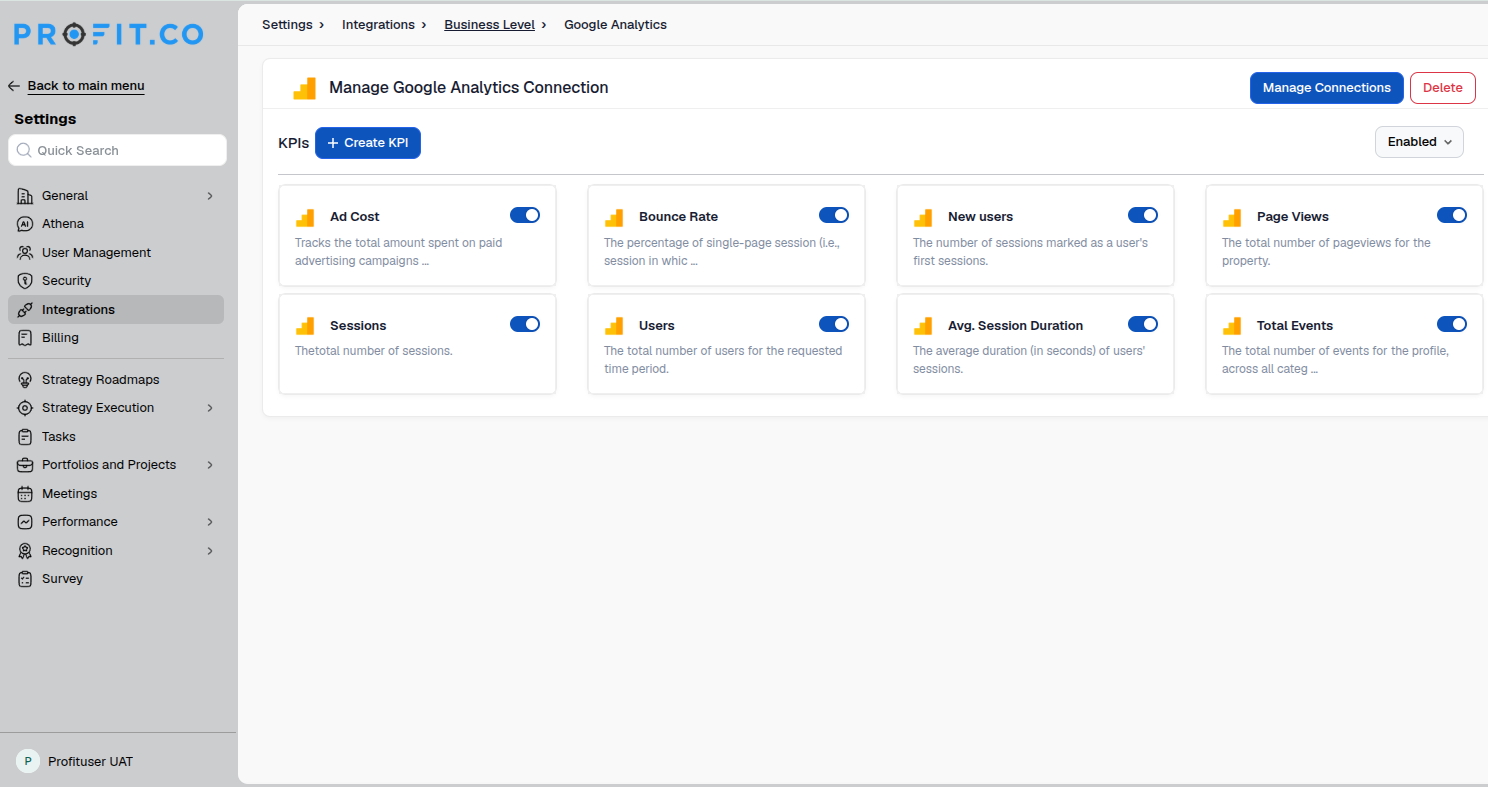Expand the General submenu chevron

(210, 196)
